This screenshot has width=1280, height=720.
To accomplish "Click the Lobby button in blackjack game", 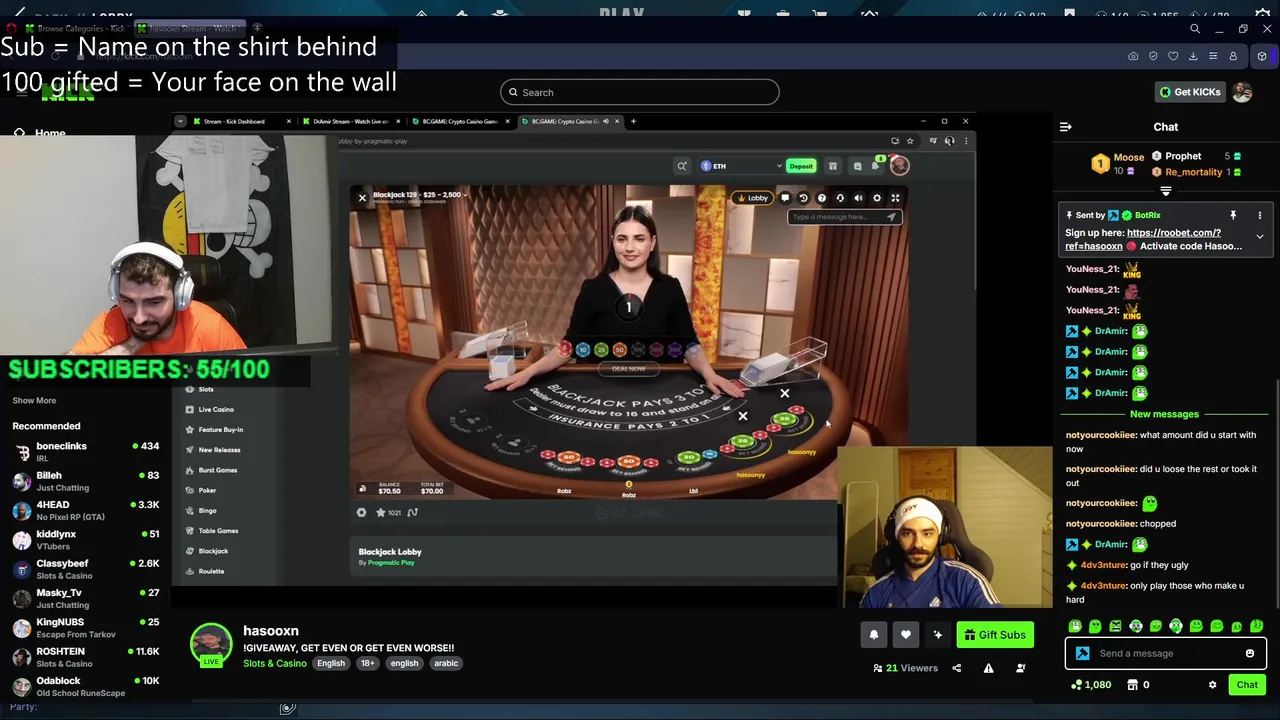I will [x=753, y=198].
